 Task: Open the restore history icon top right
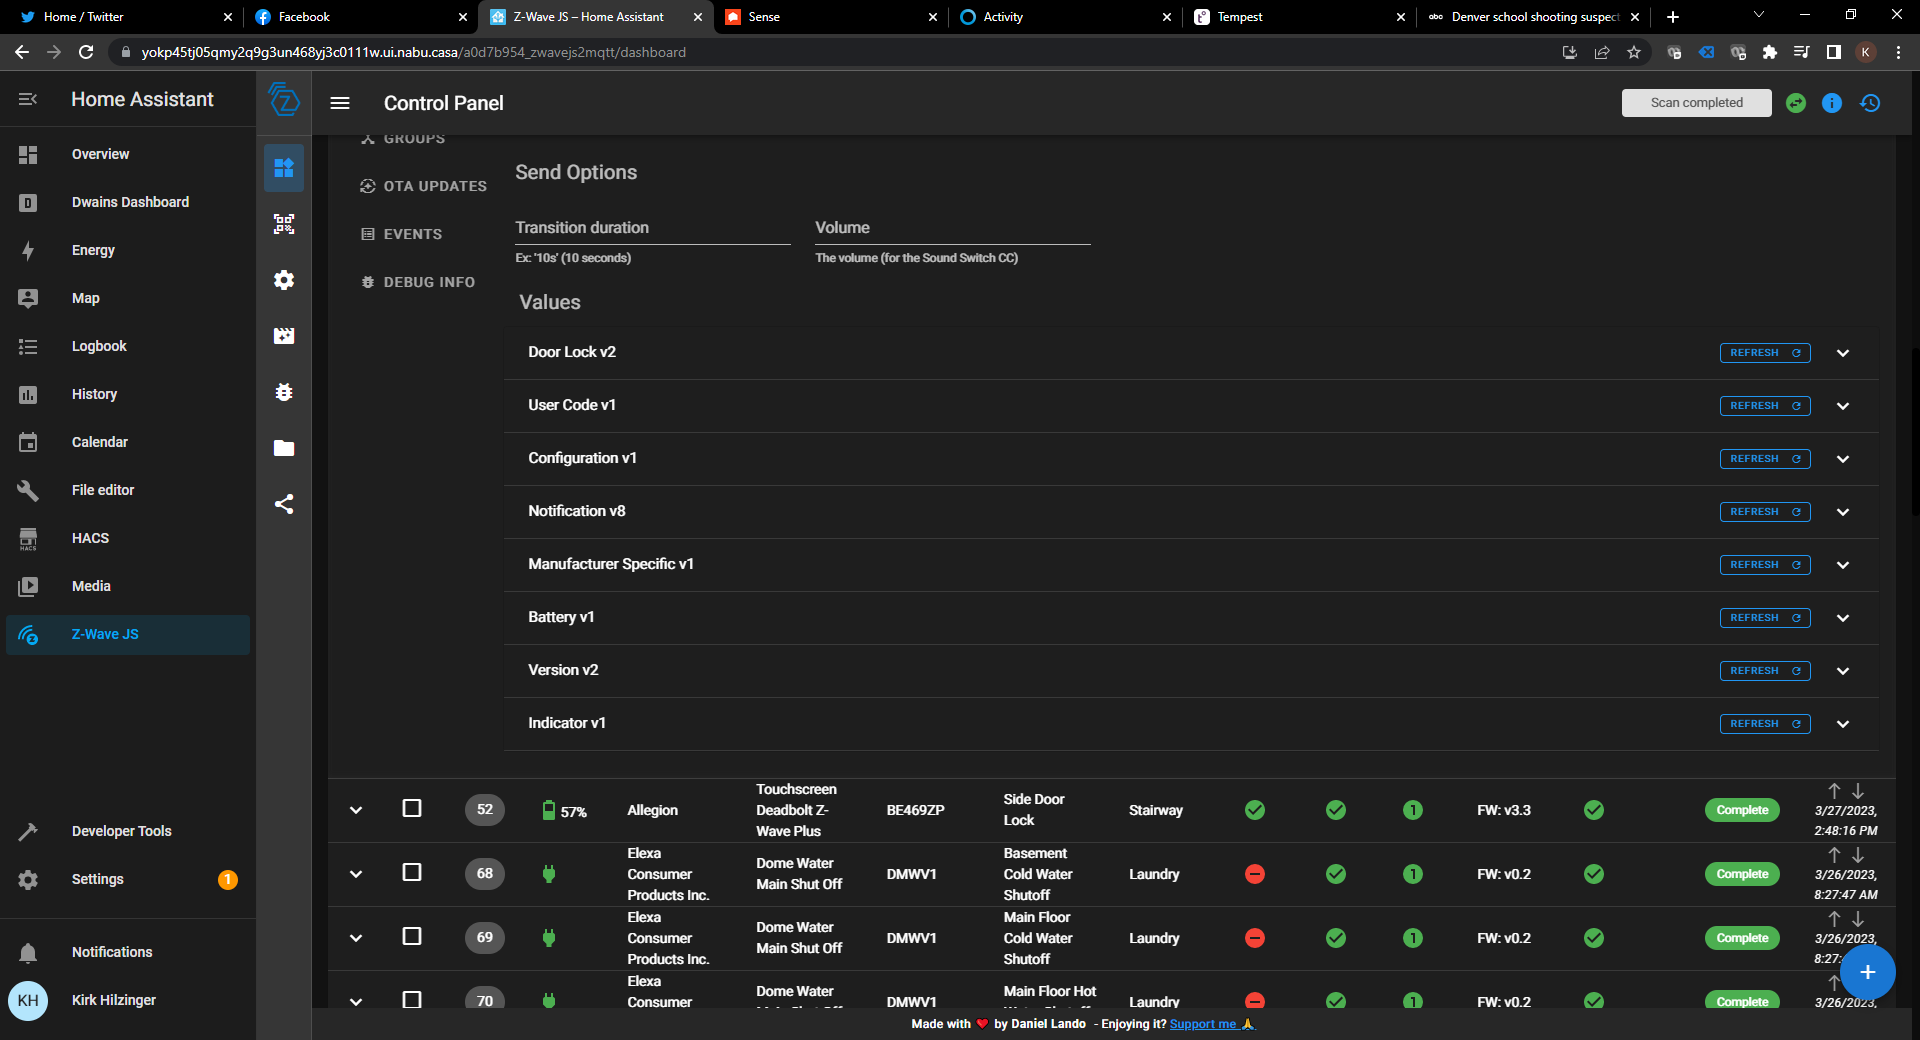[1871, 103]
